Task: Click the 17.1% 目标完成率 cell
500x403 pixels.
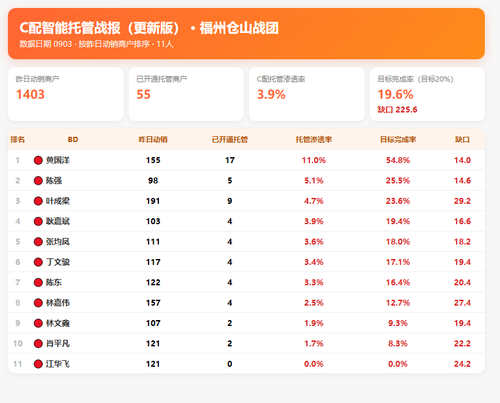Action: 398,262
